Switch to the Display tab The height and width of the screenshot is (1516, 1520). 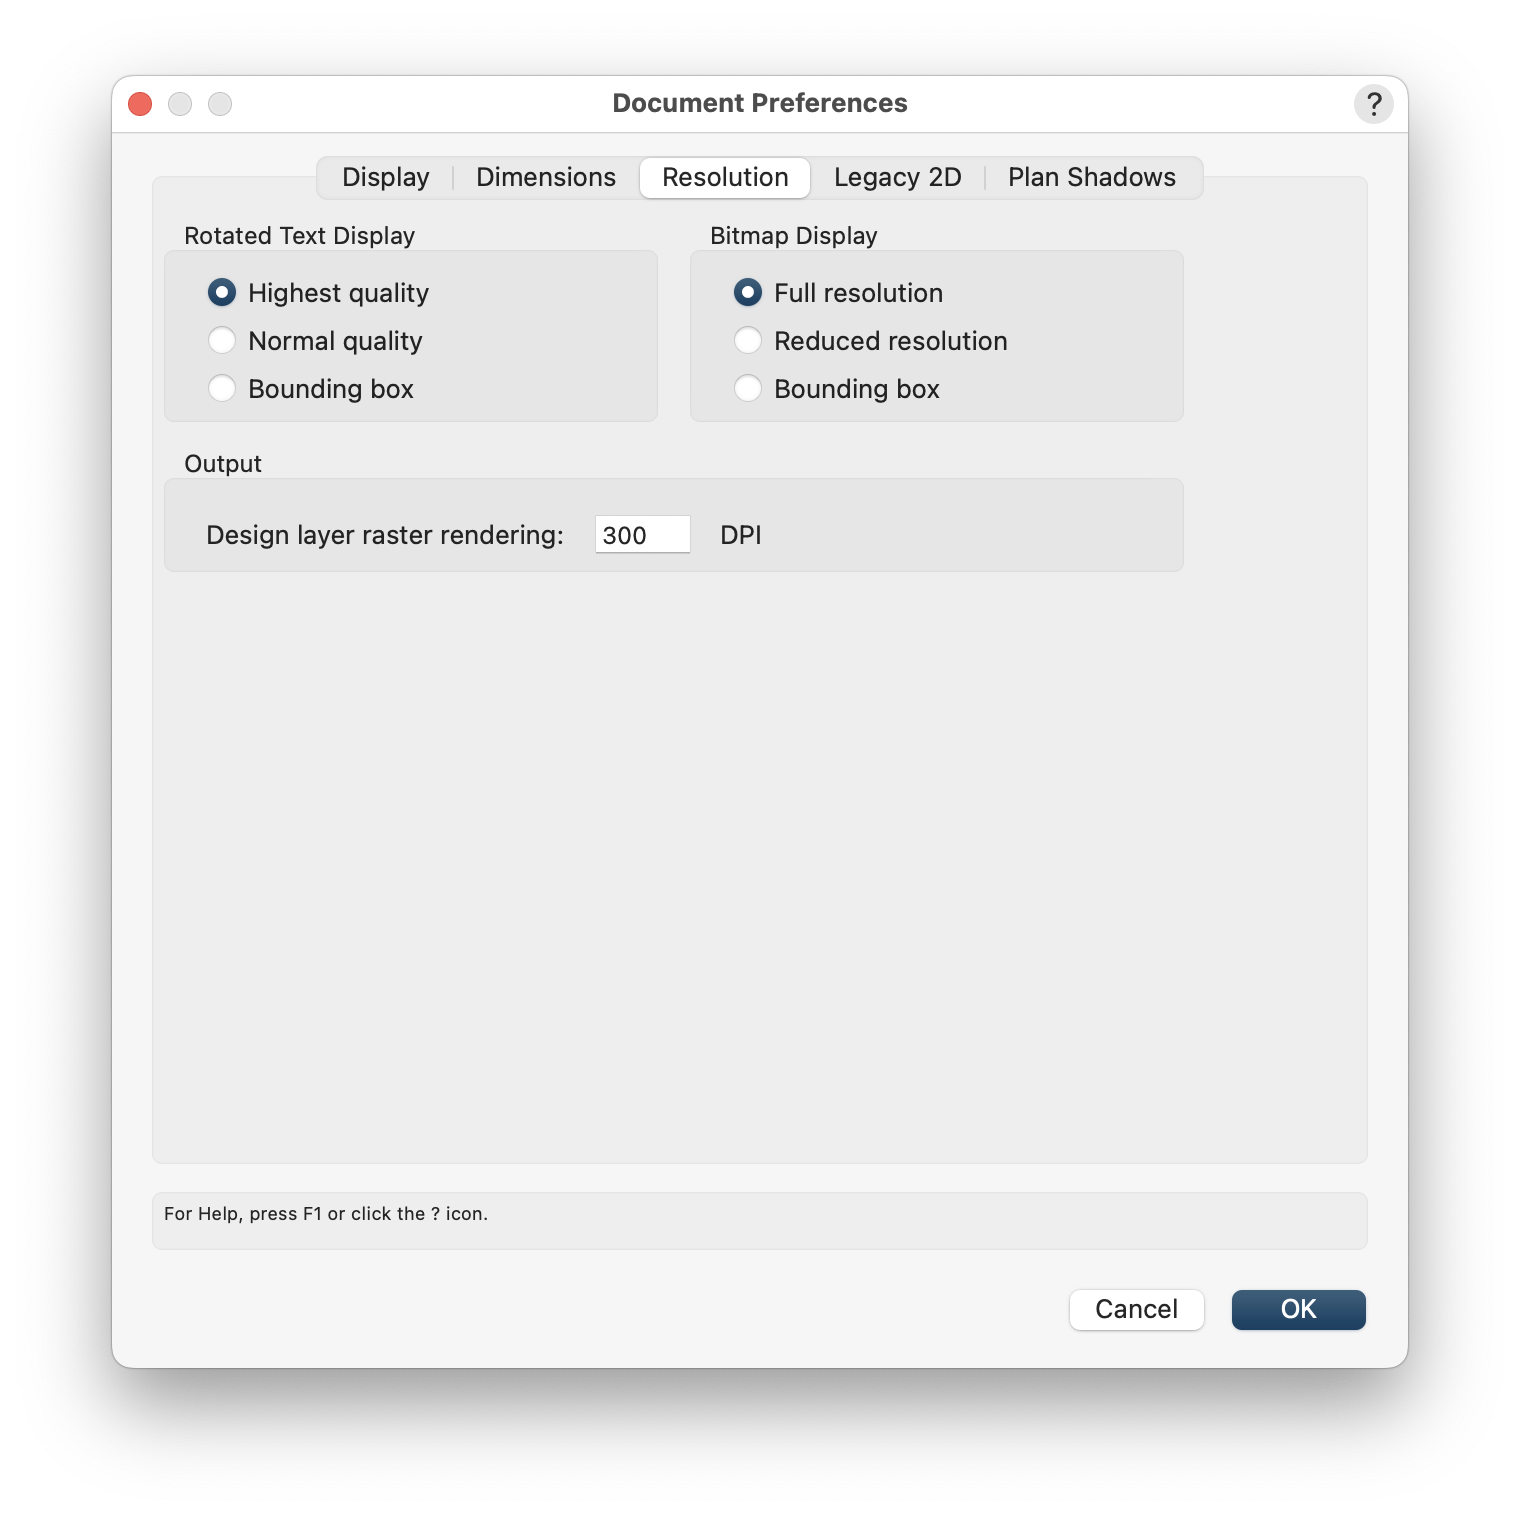(385, 177)
